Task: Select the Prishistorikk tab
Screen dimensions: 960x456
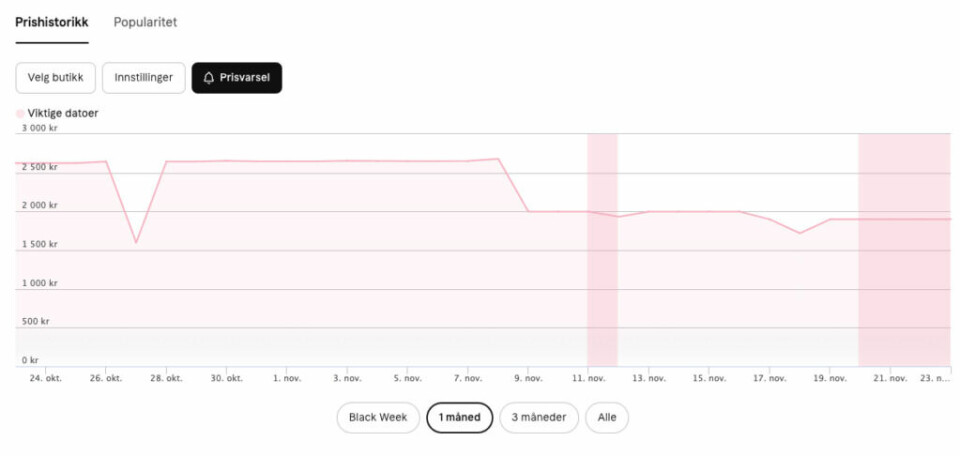Action: click(x=52, y=22)
